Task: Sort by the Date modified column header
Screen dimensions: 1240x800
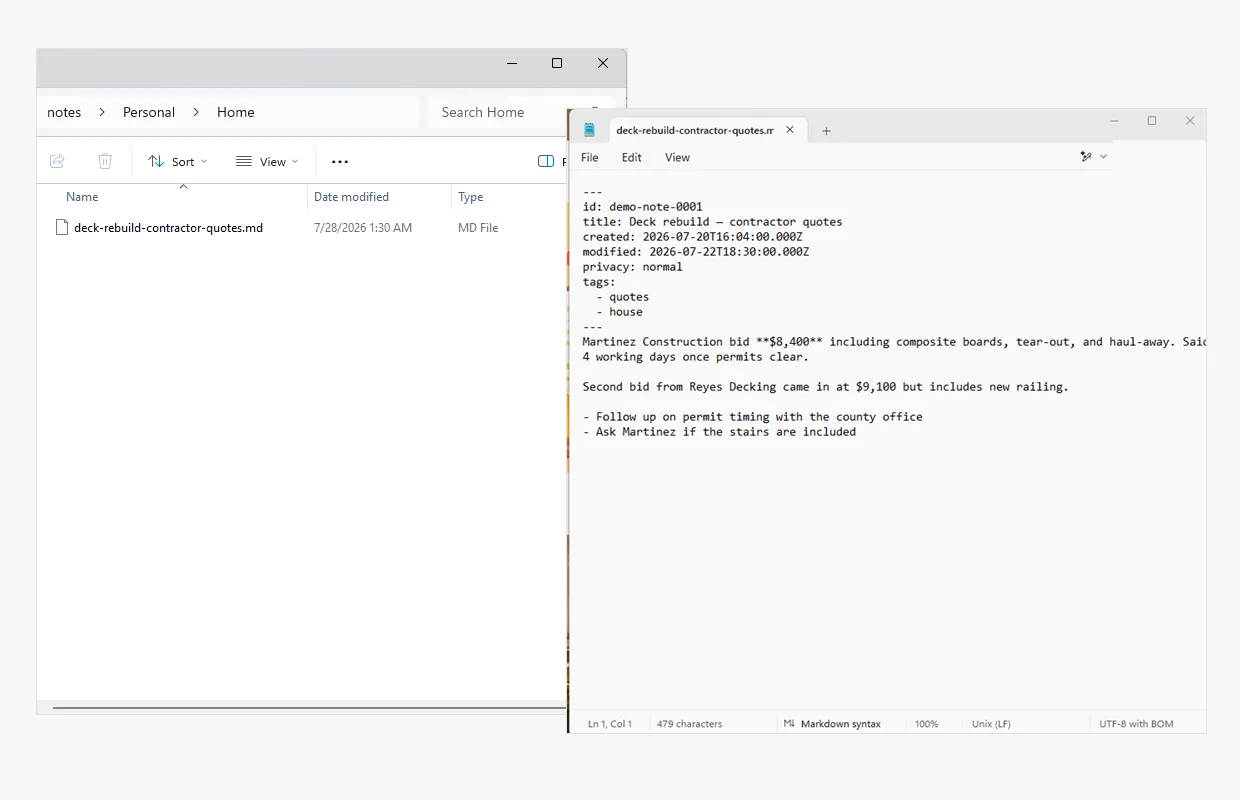Action: 351,197
